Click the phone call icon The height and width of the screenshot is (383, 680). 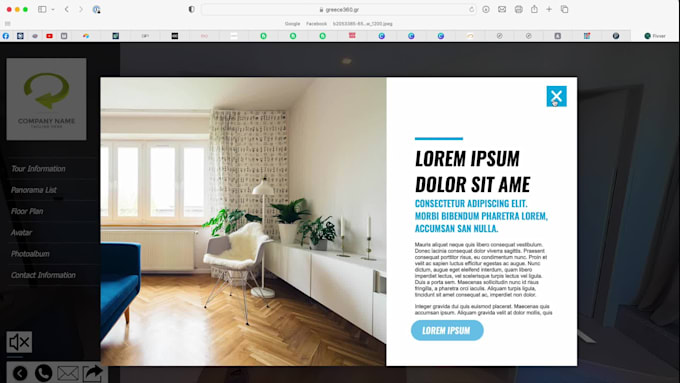click(x=43, y=373)
